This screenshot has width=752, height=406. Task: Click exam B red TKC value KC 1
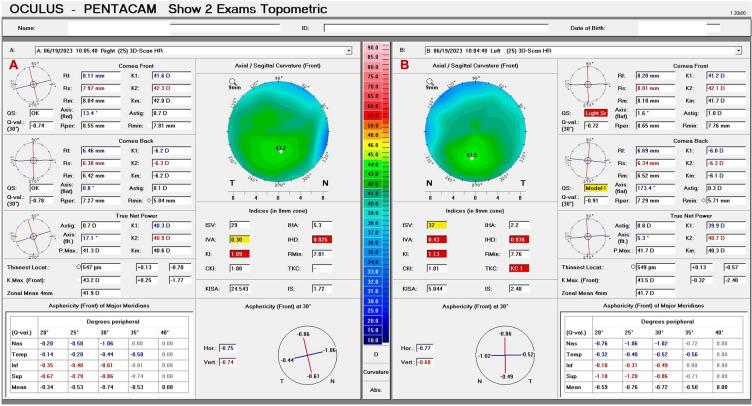pyautogui.click(x=519, y=268)
